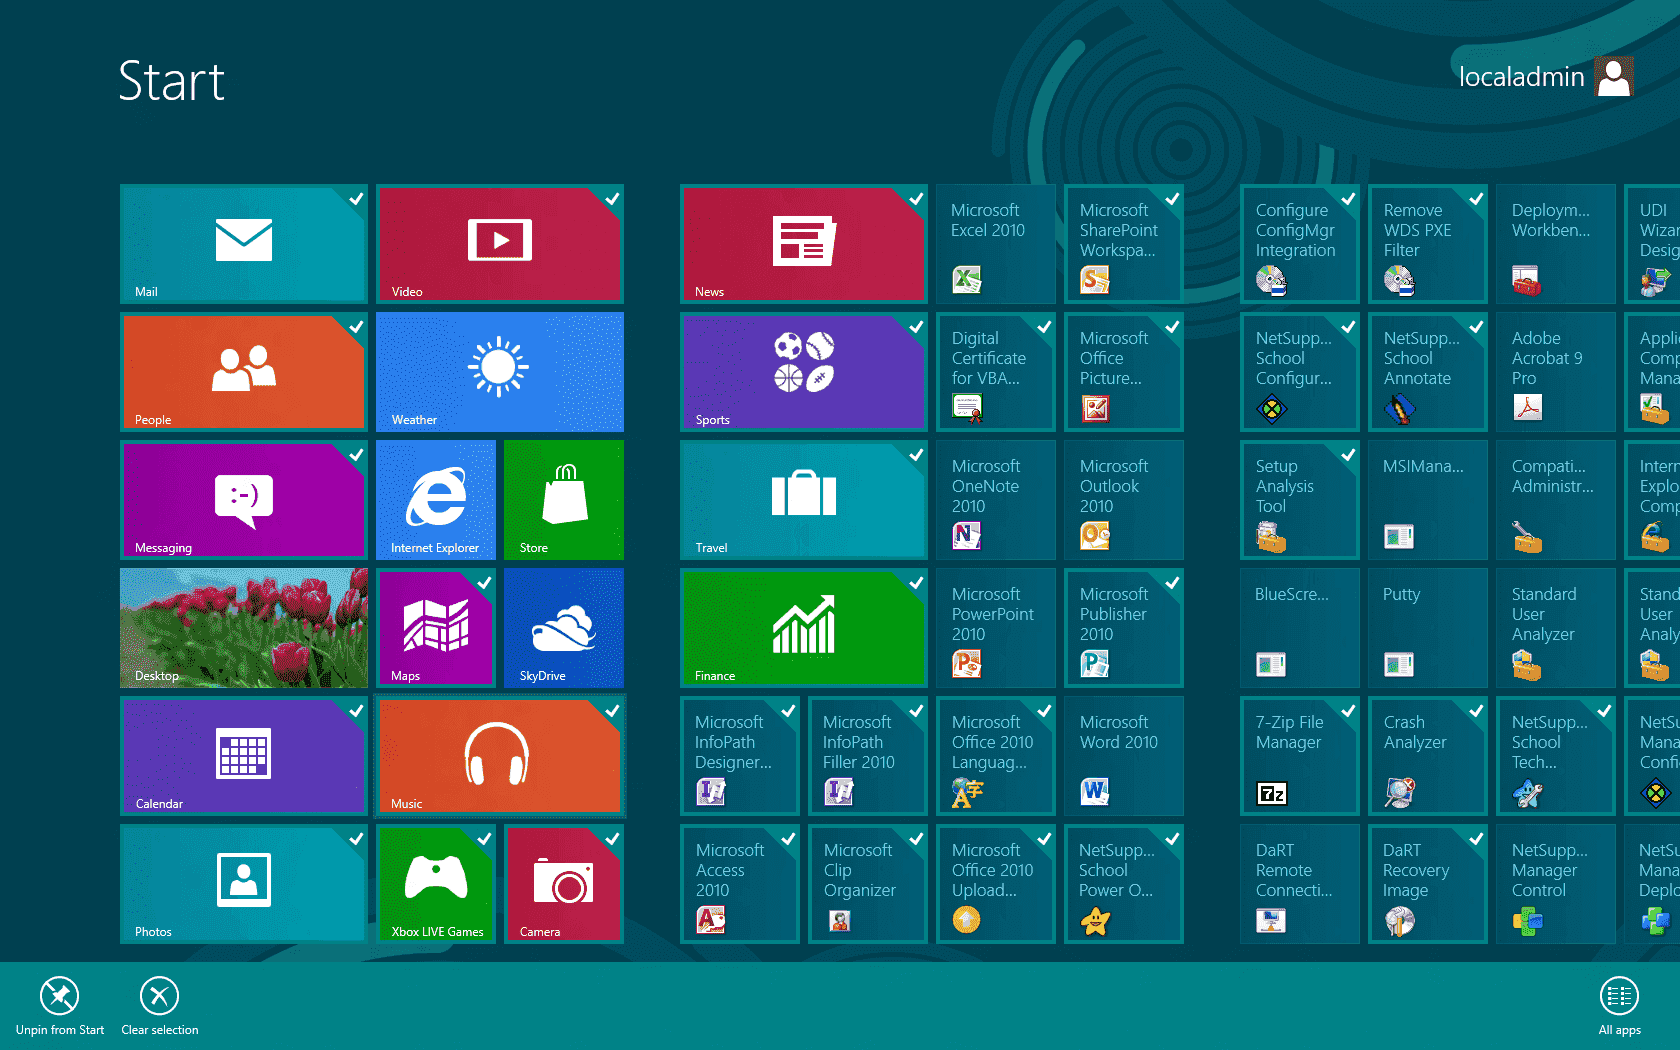
Task: Show All apps
Action: [x=1619, y=1006]
